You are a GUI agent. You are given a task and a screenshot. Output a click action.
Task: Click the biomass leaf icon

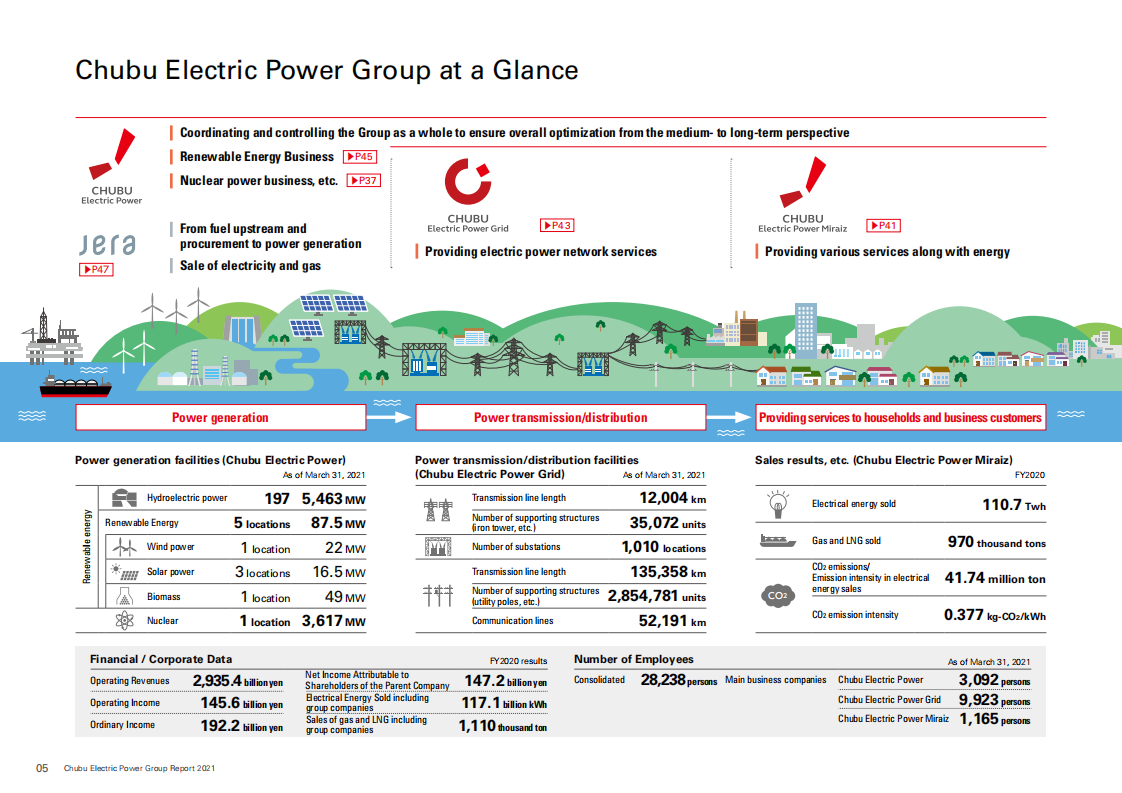point(127,597)
